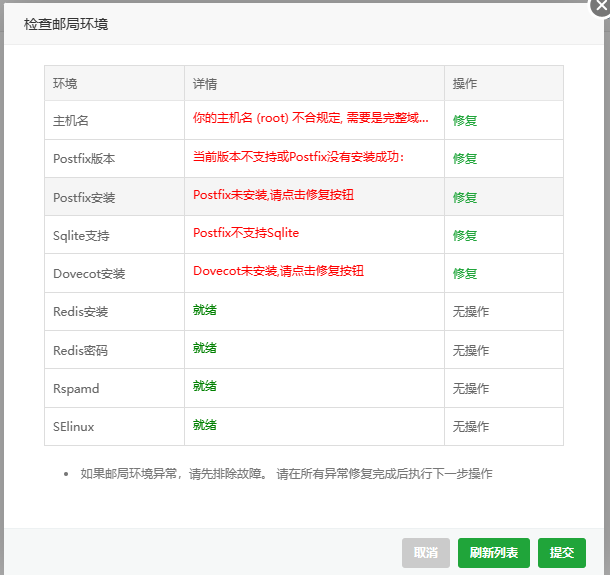Click the 当前版本不支持或Postfix没有安装成功 message
The image size is (610, 575).
(299, 157)
